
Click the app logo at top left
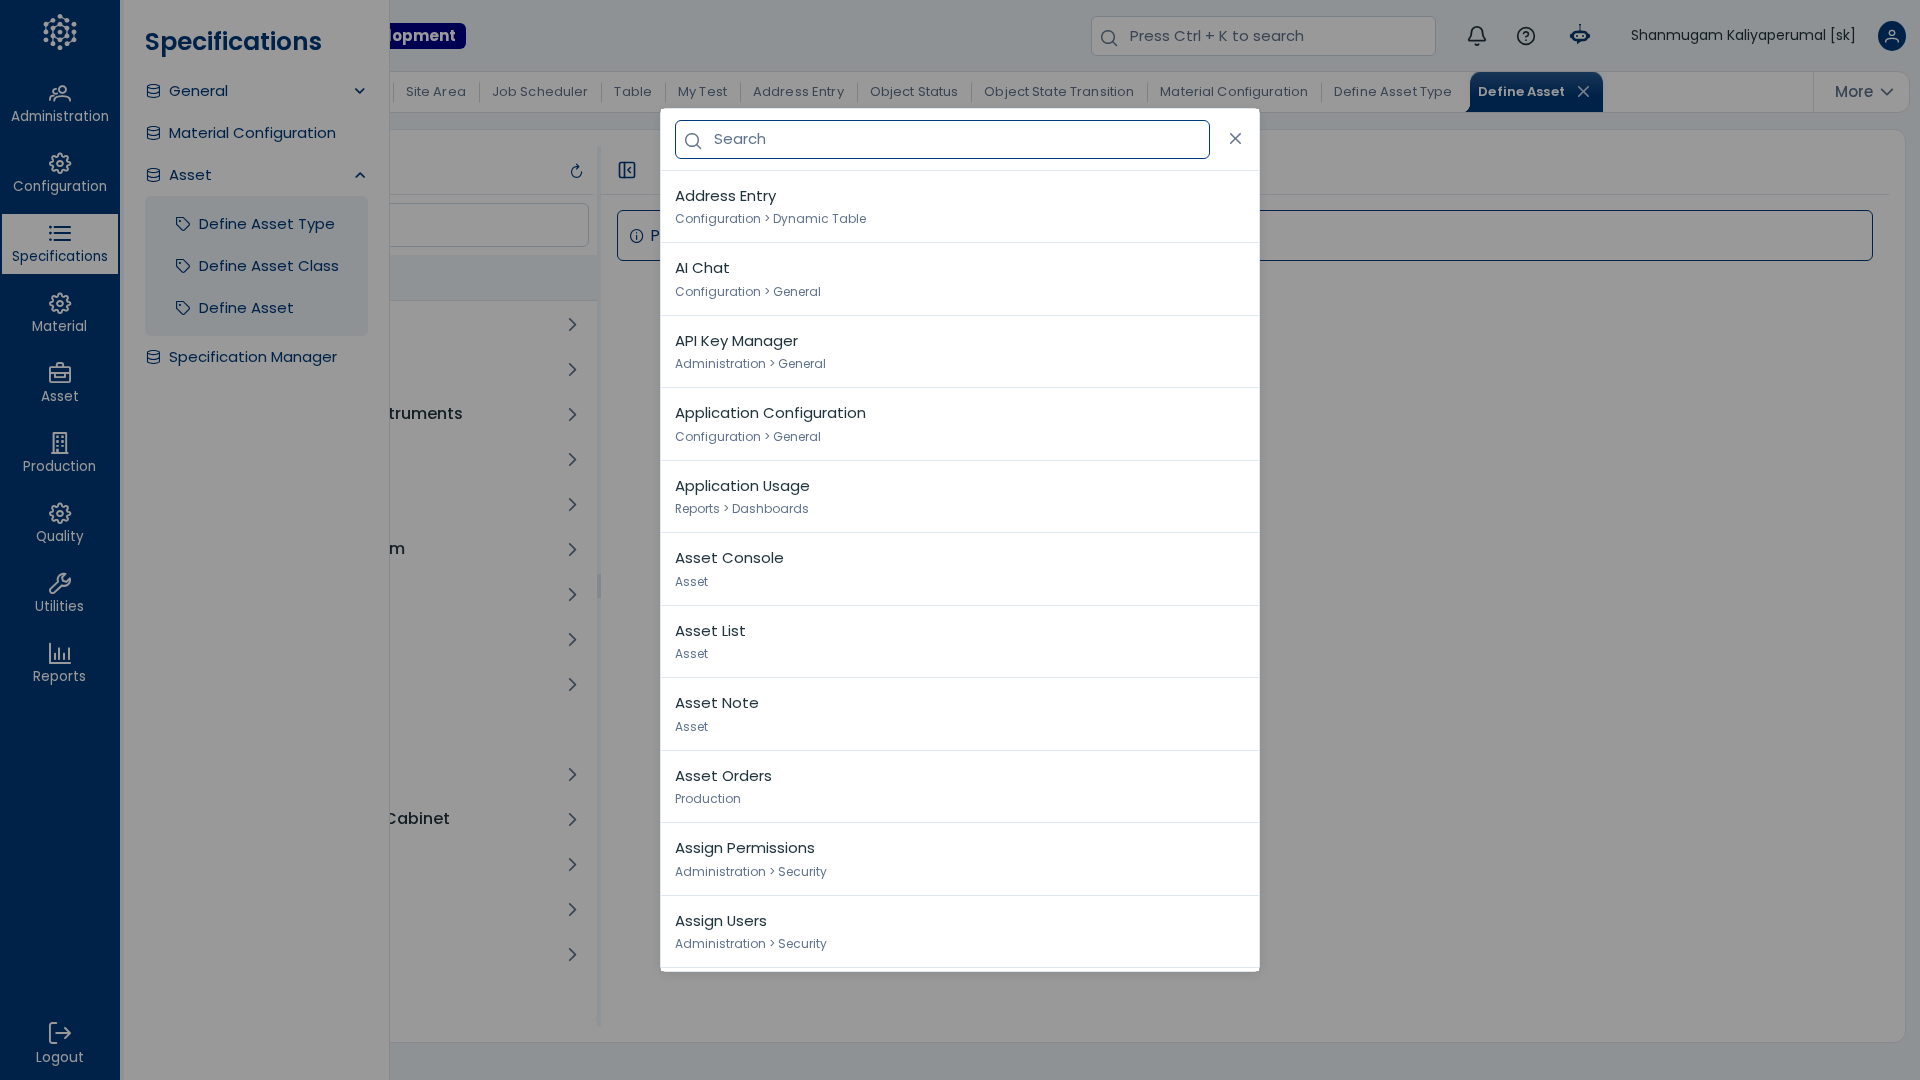60,32
